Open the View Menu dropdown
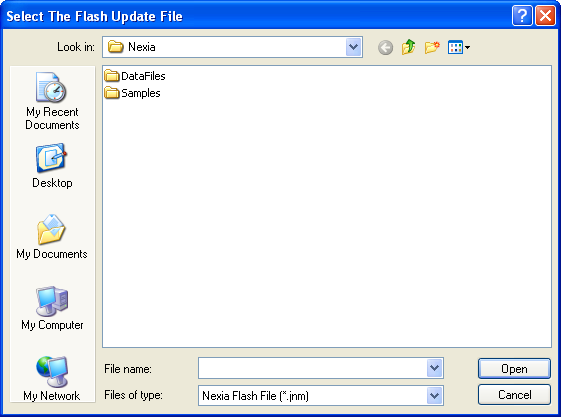Screen dimensions: 561x417 point(459,47)
